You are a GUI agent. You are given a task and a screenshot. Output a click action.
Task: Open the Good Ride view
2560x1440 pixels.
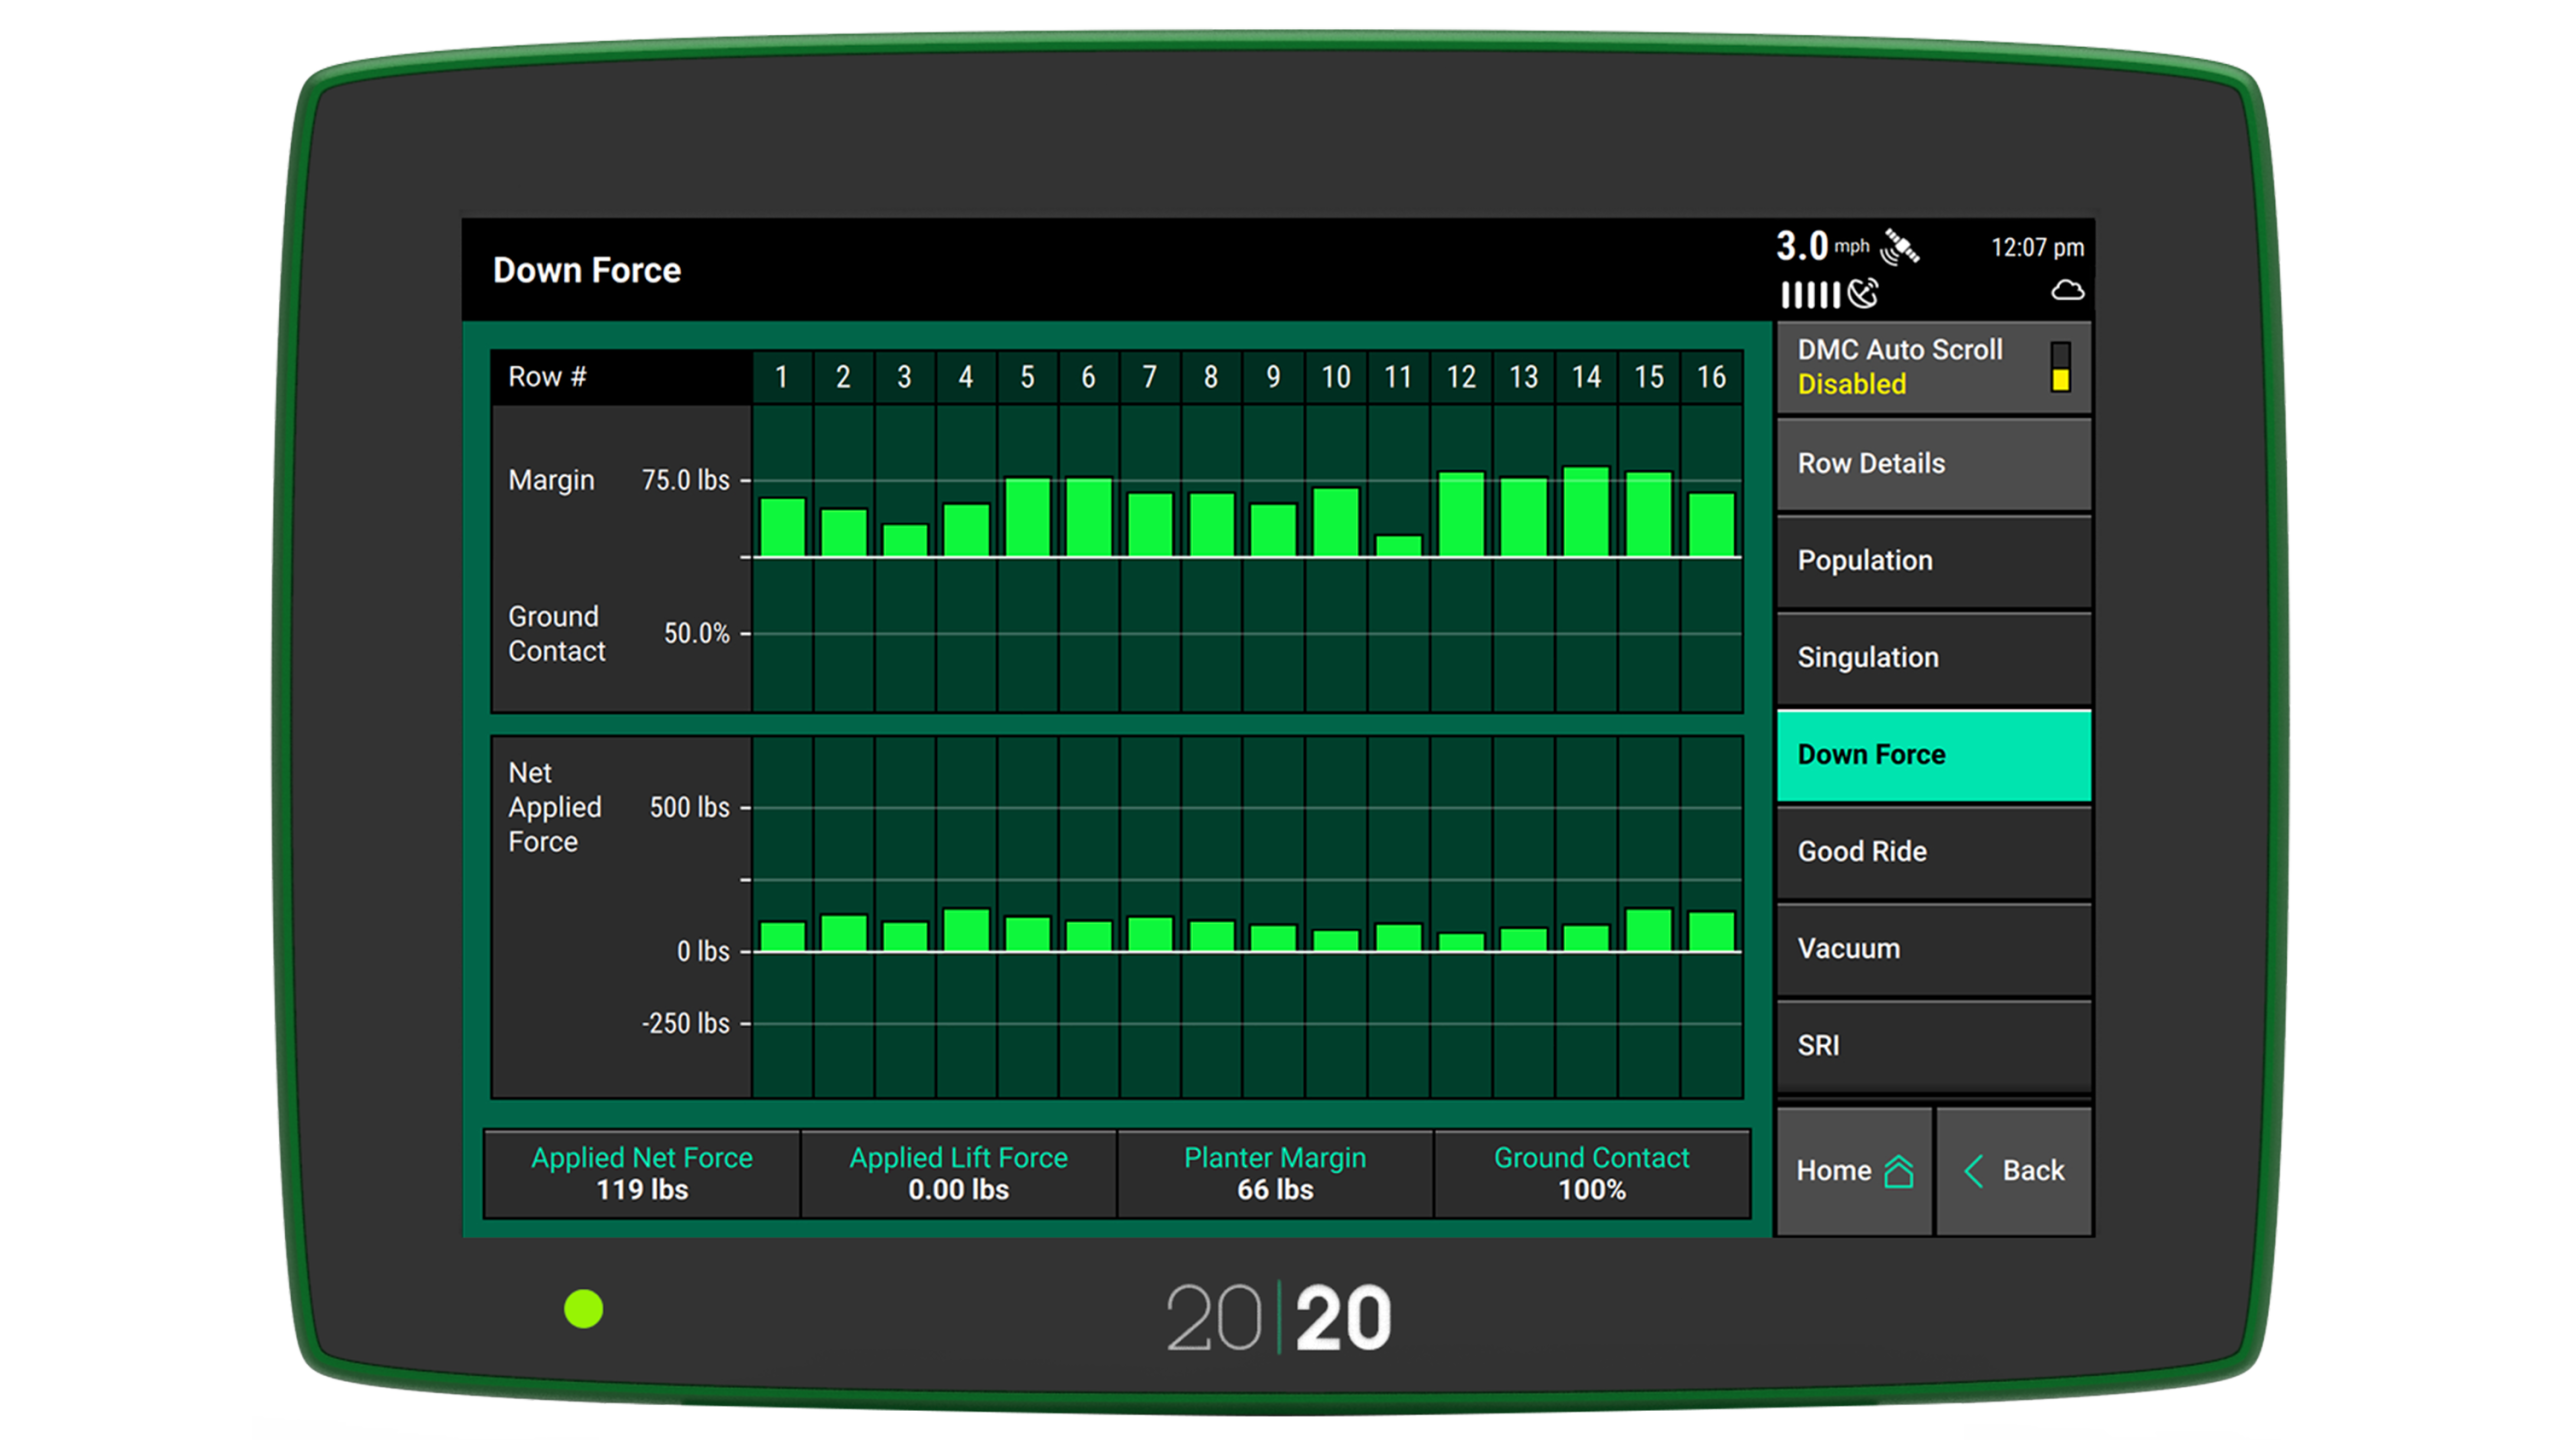tap(1932, 852)
